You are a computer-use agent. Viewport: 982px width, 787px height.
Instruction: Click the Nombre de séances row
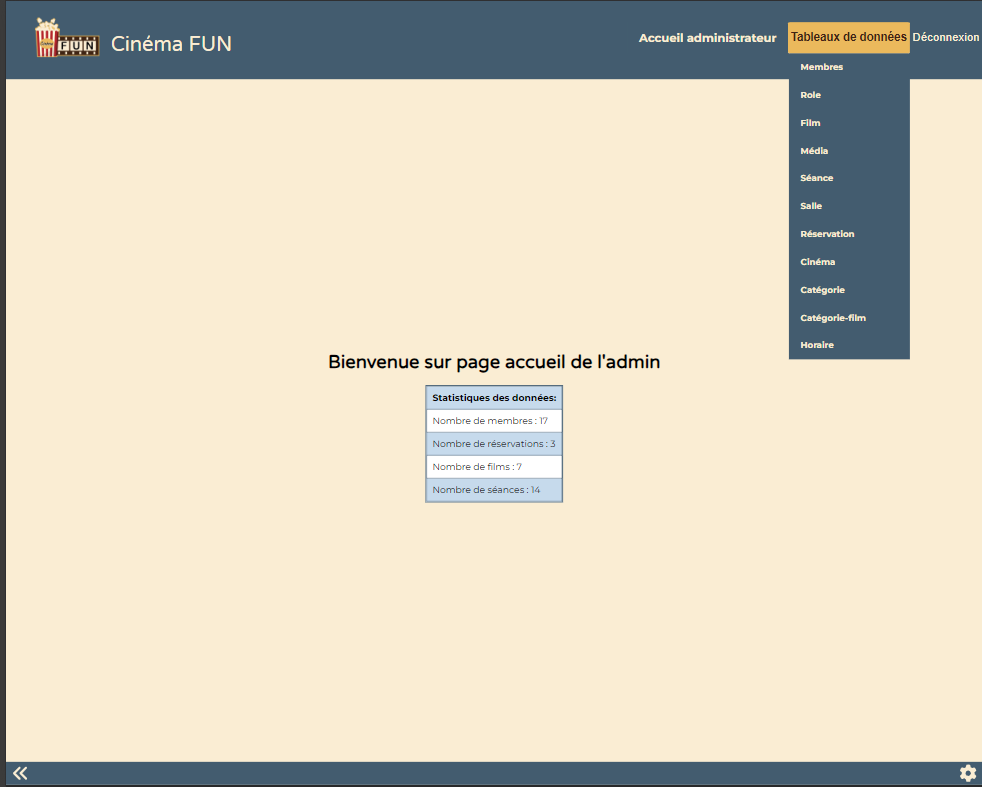[x=494, y=489]
